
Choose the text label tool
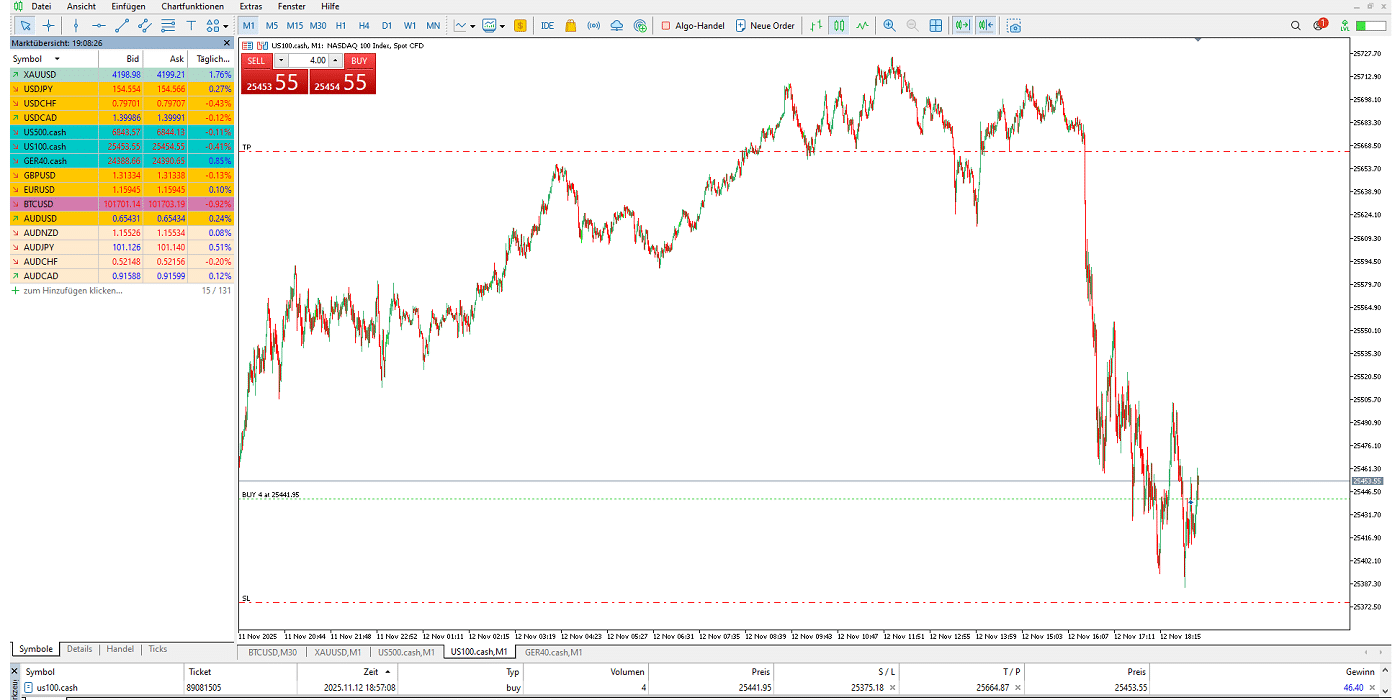(191, 25)
